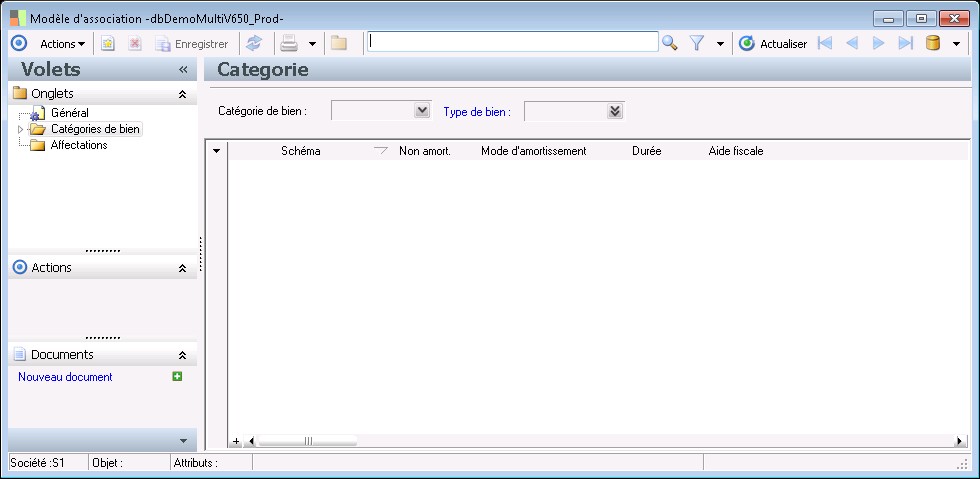This screenshot has height=479, width=980.
Task: Open the grid options arrow at top-left
Action: (216, 151)
